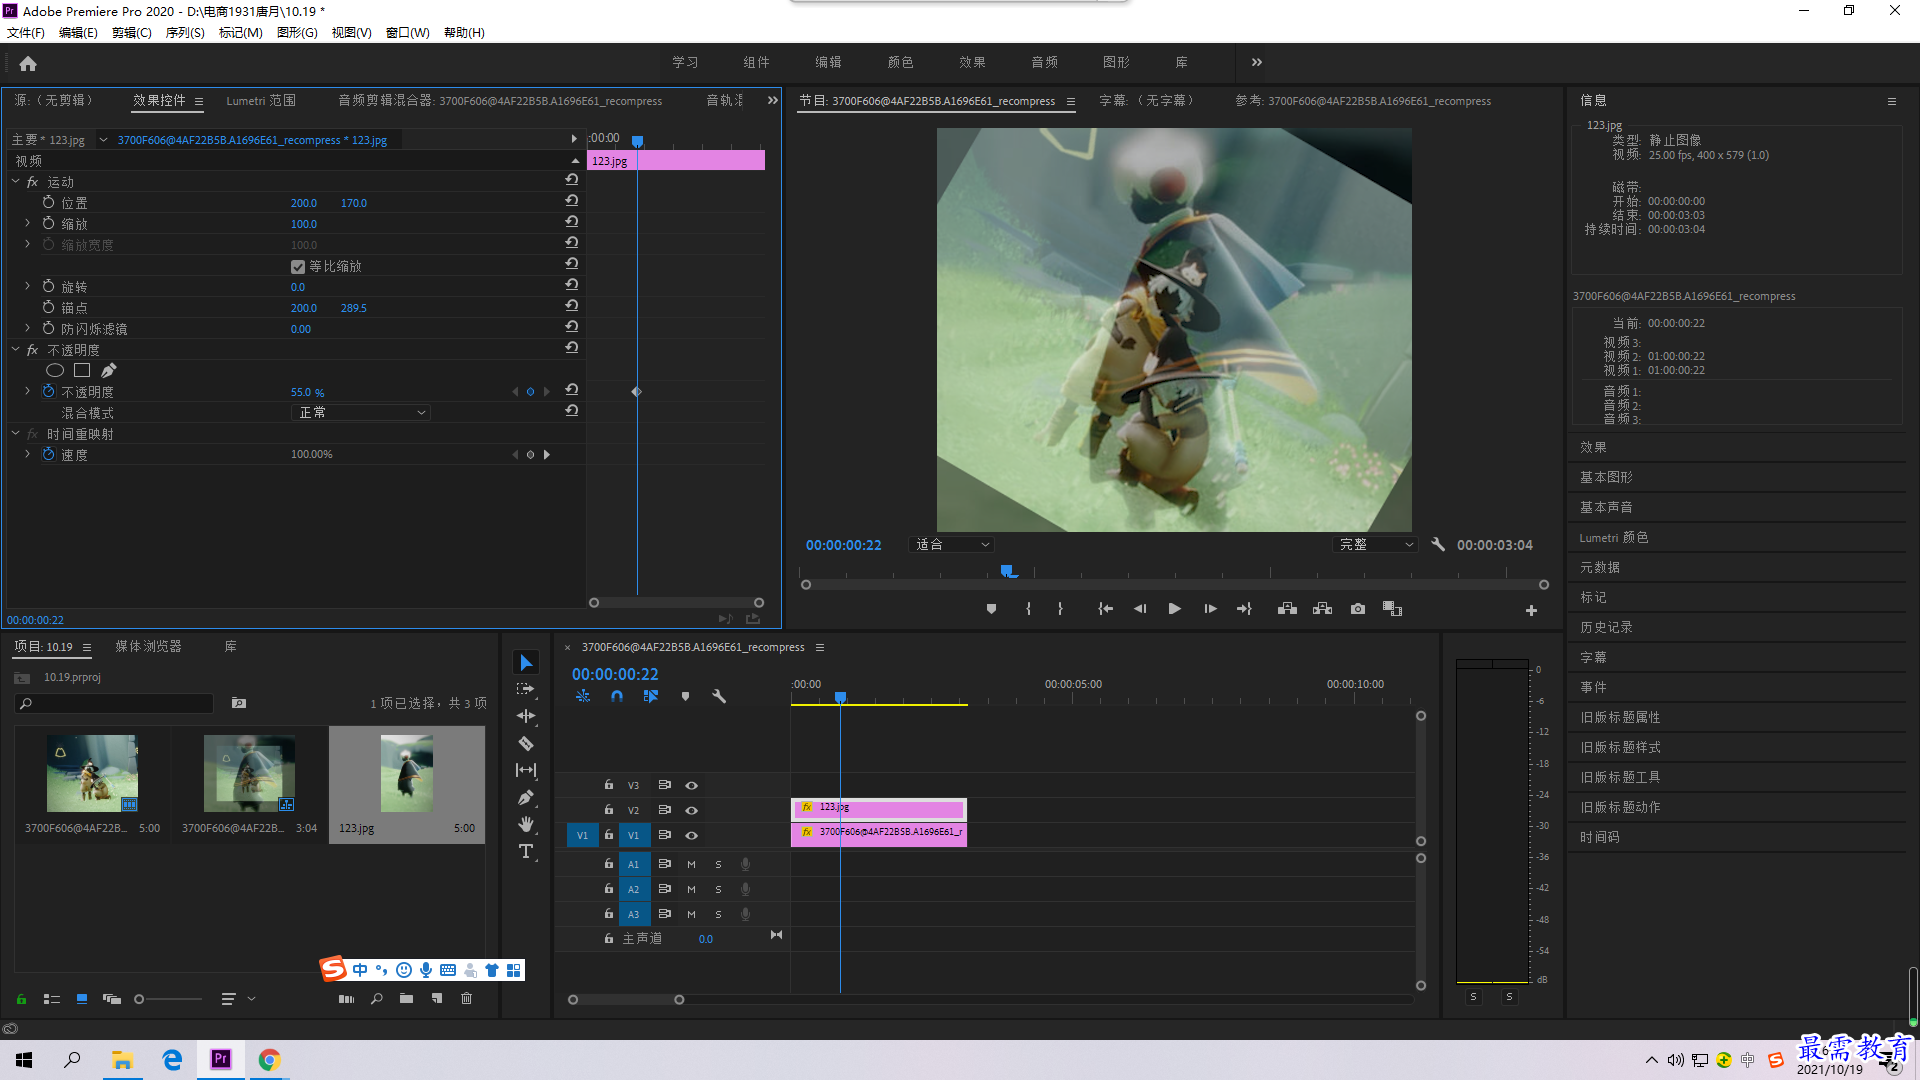Click opacity value 55.0 %

(x=307, y=393)
